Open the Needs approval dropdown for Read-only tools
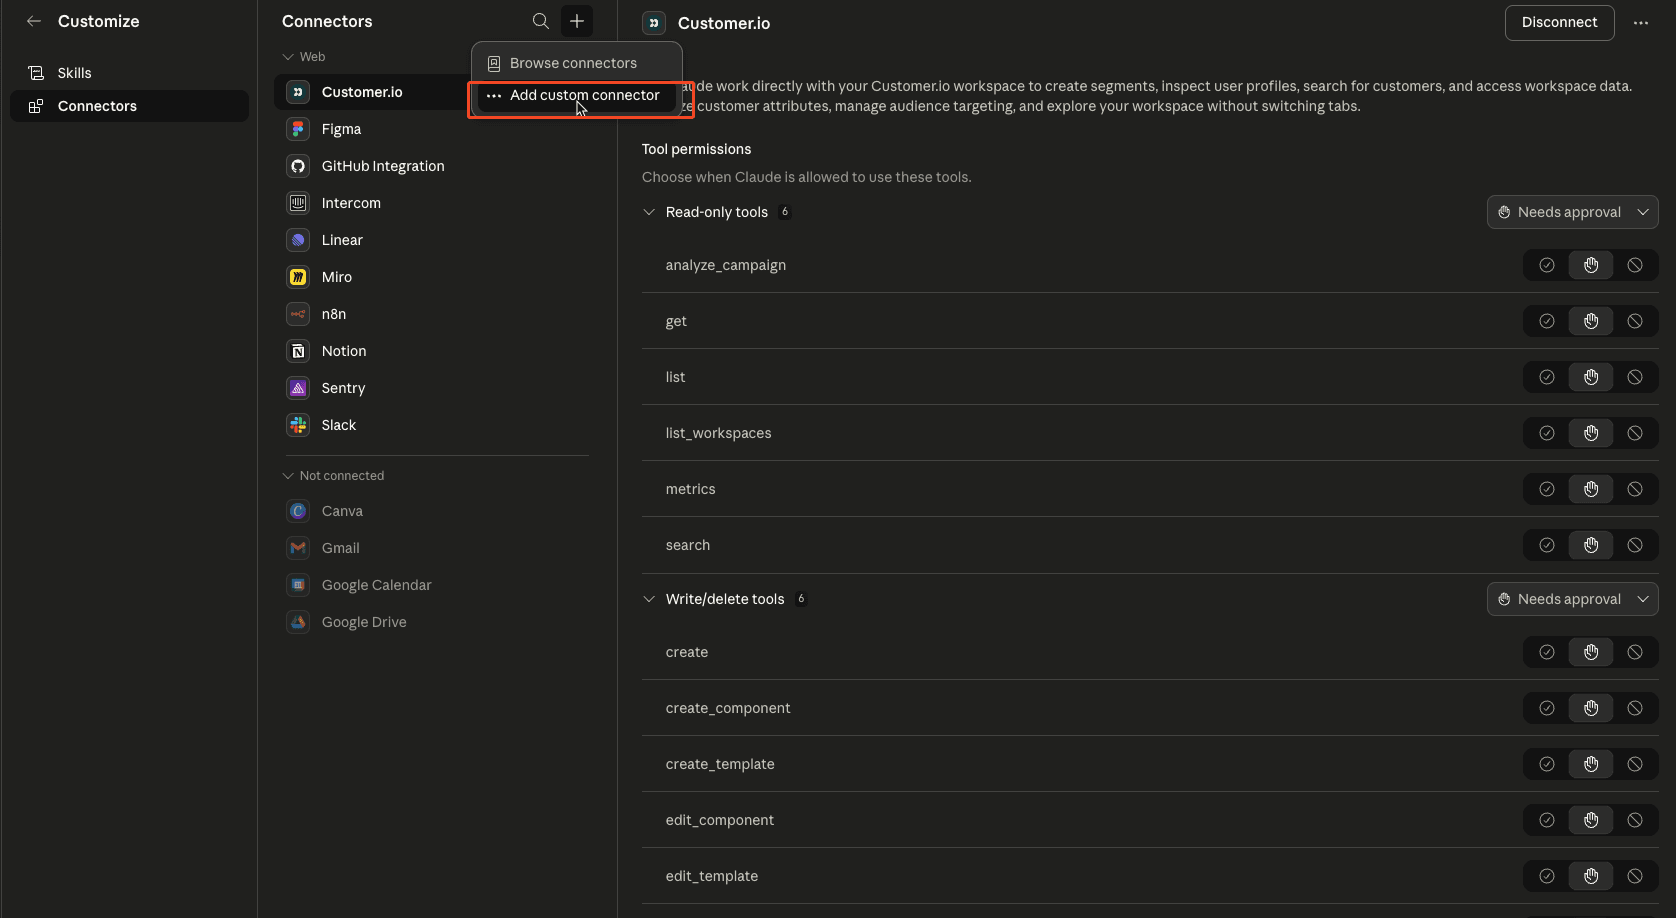 point(1572,211)
